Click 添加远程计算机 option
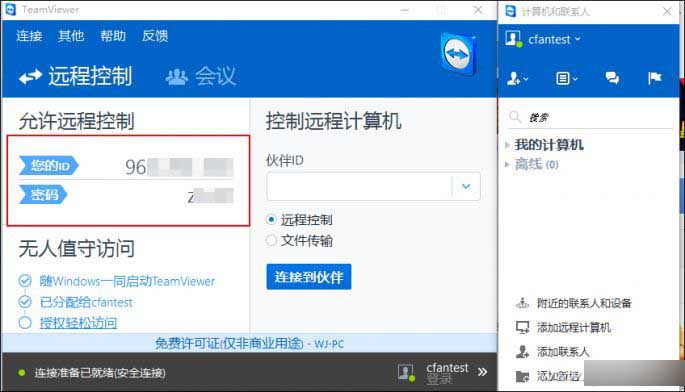Viewport: 685px width, 392px height. [x=574, y=327]
